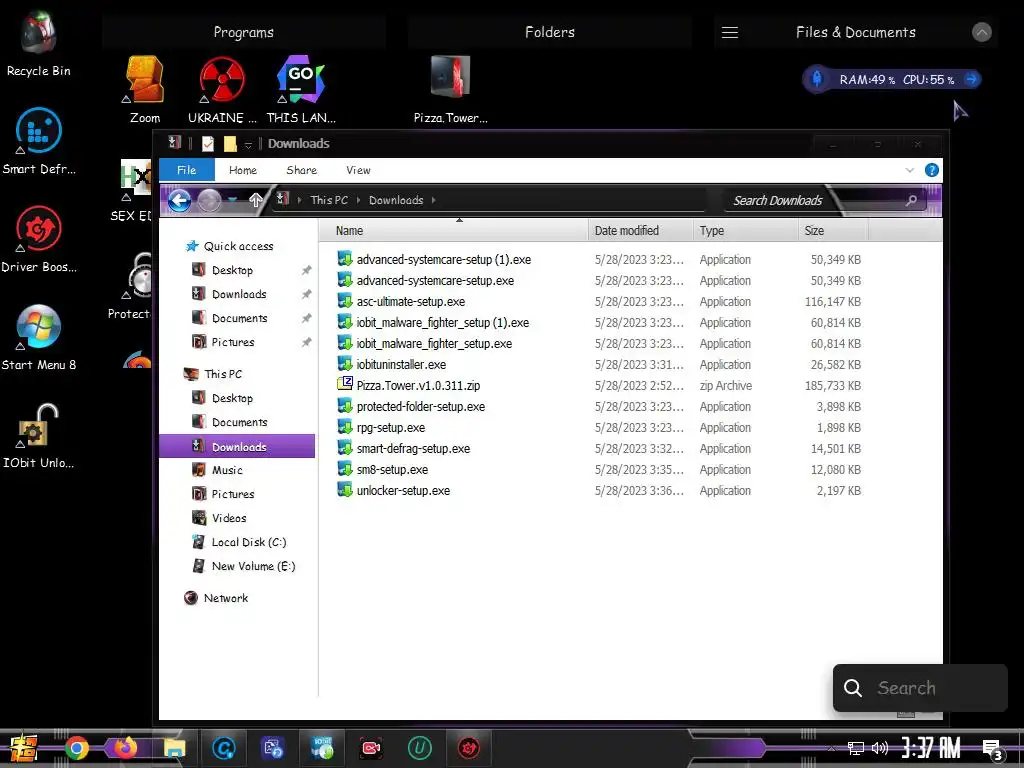Open the notifications action center icon

coord(993,750)
